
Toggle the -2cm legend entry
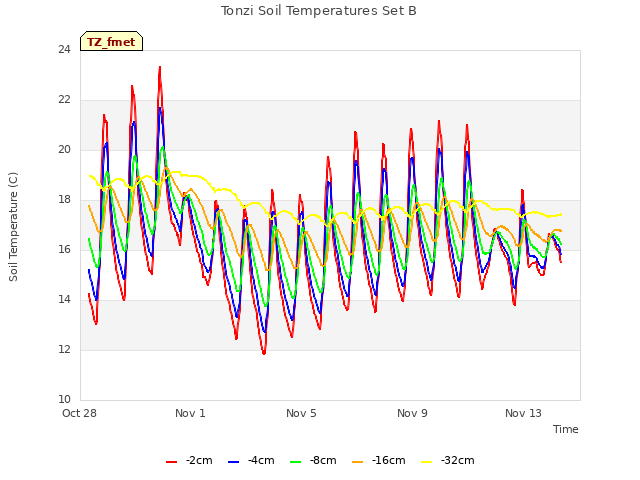189,461
